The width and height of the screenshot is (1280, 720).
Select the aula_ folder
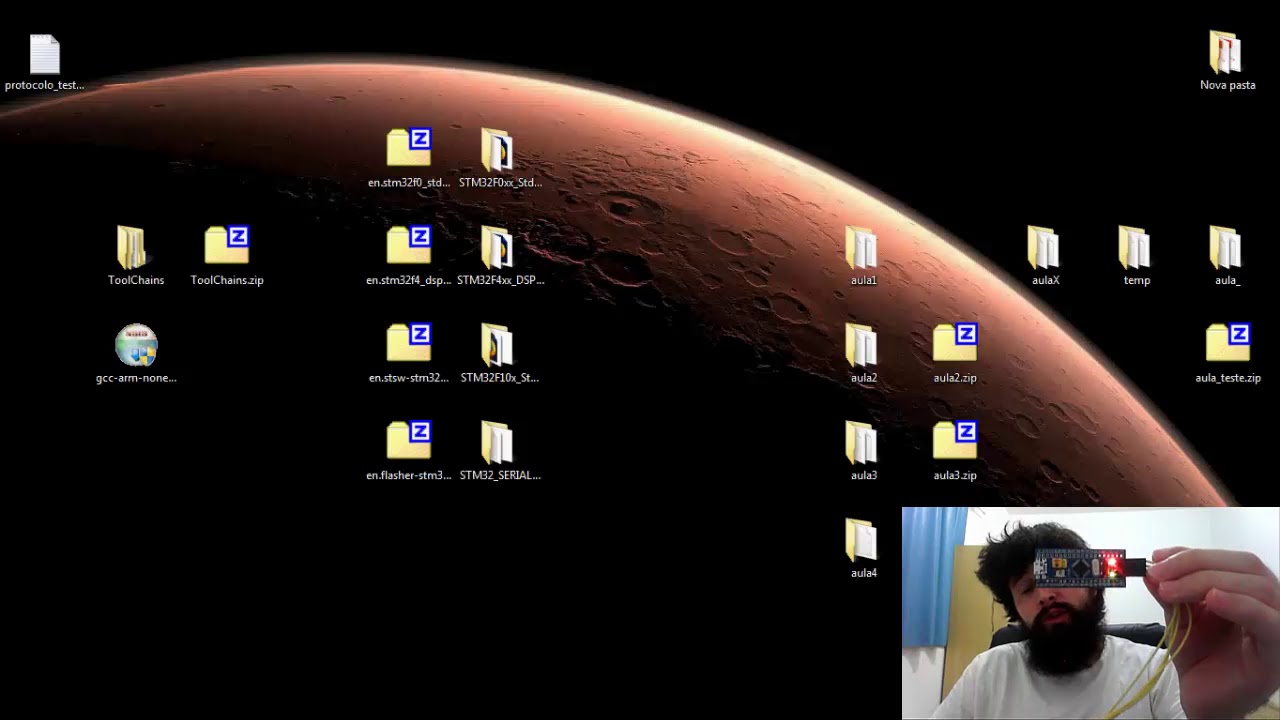point(1225,247)
